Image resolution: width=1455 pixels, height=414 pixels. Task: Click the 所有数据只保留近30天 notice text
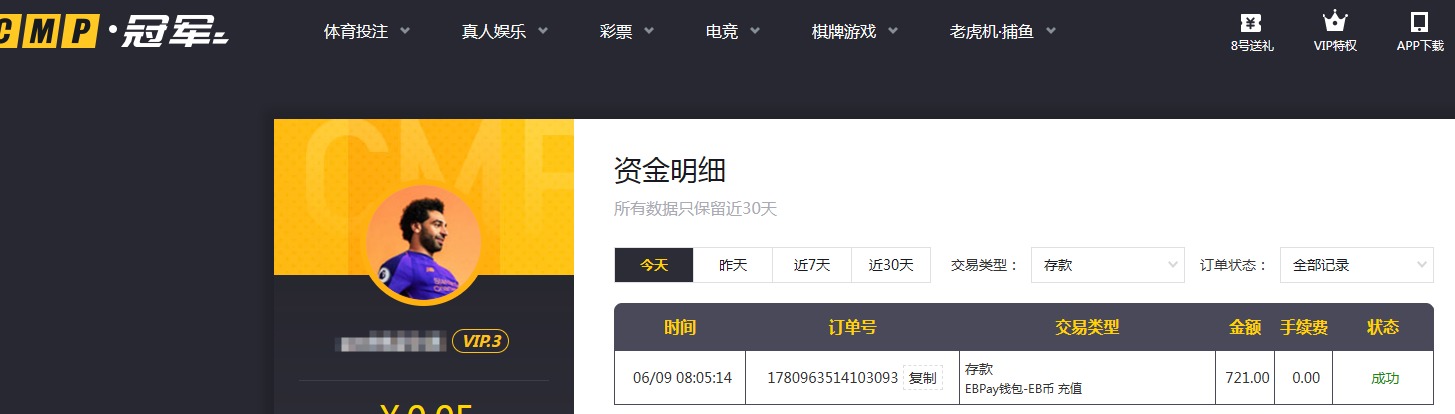(695, 209)
